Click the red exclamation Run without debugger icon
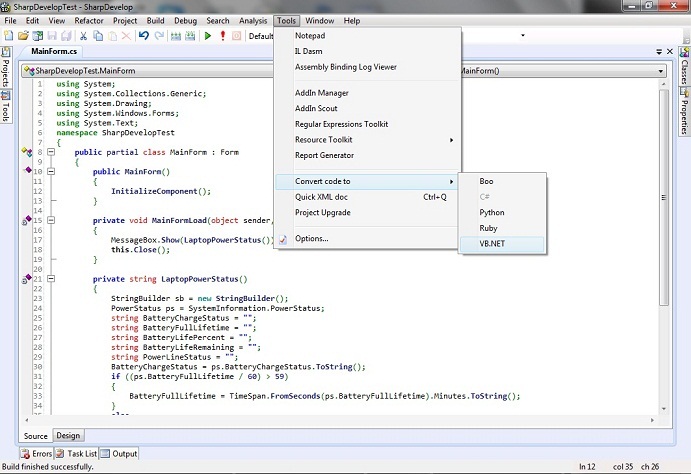This screenshot has width=691, height=474. (223, 36)
